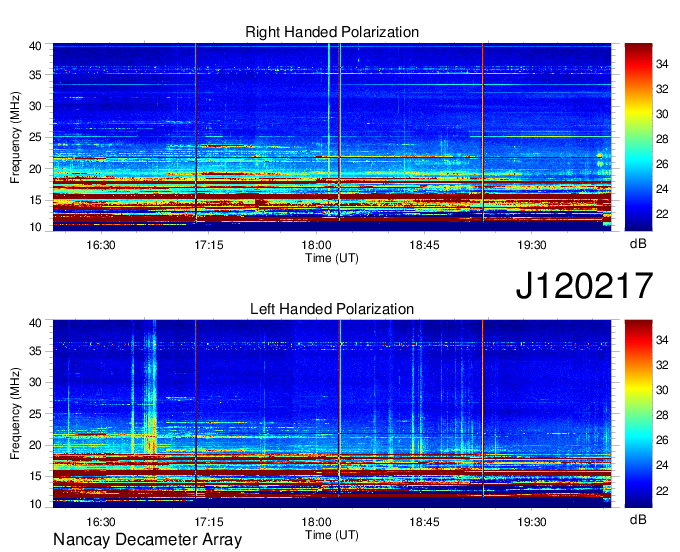
Task: Click 25 MHz tick on Right Handed frequency axis
Action: (36, 137)
